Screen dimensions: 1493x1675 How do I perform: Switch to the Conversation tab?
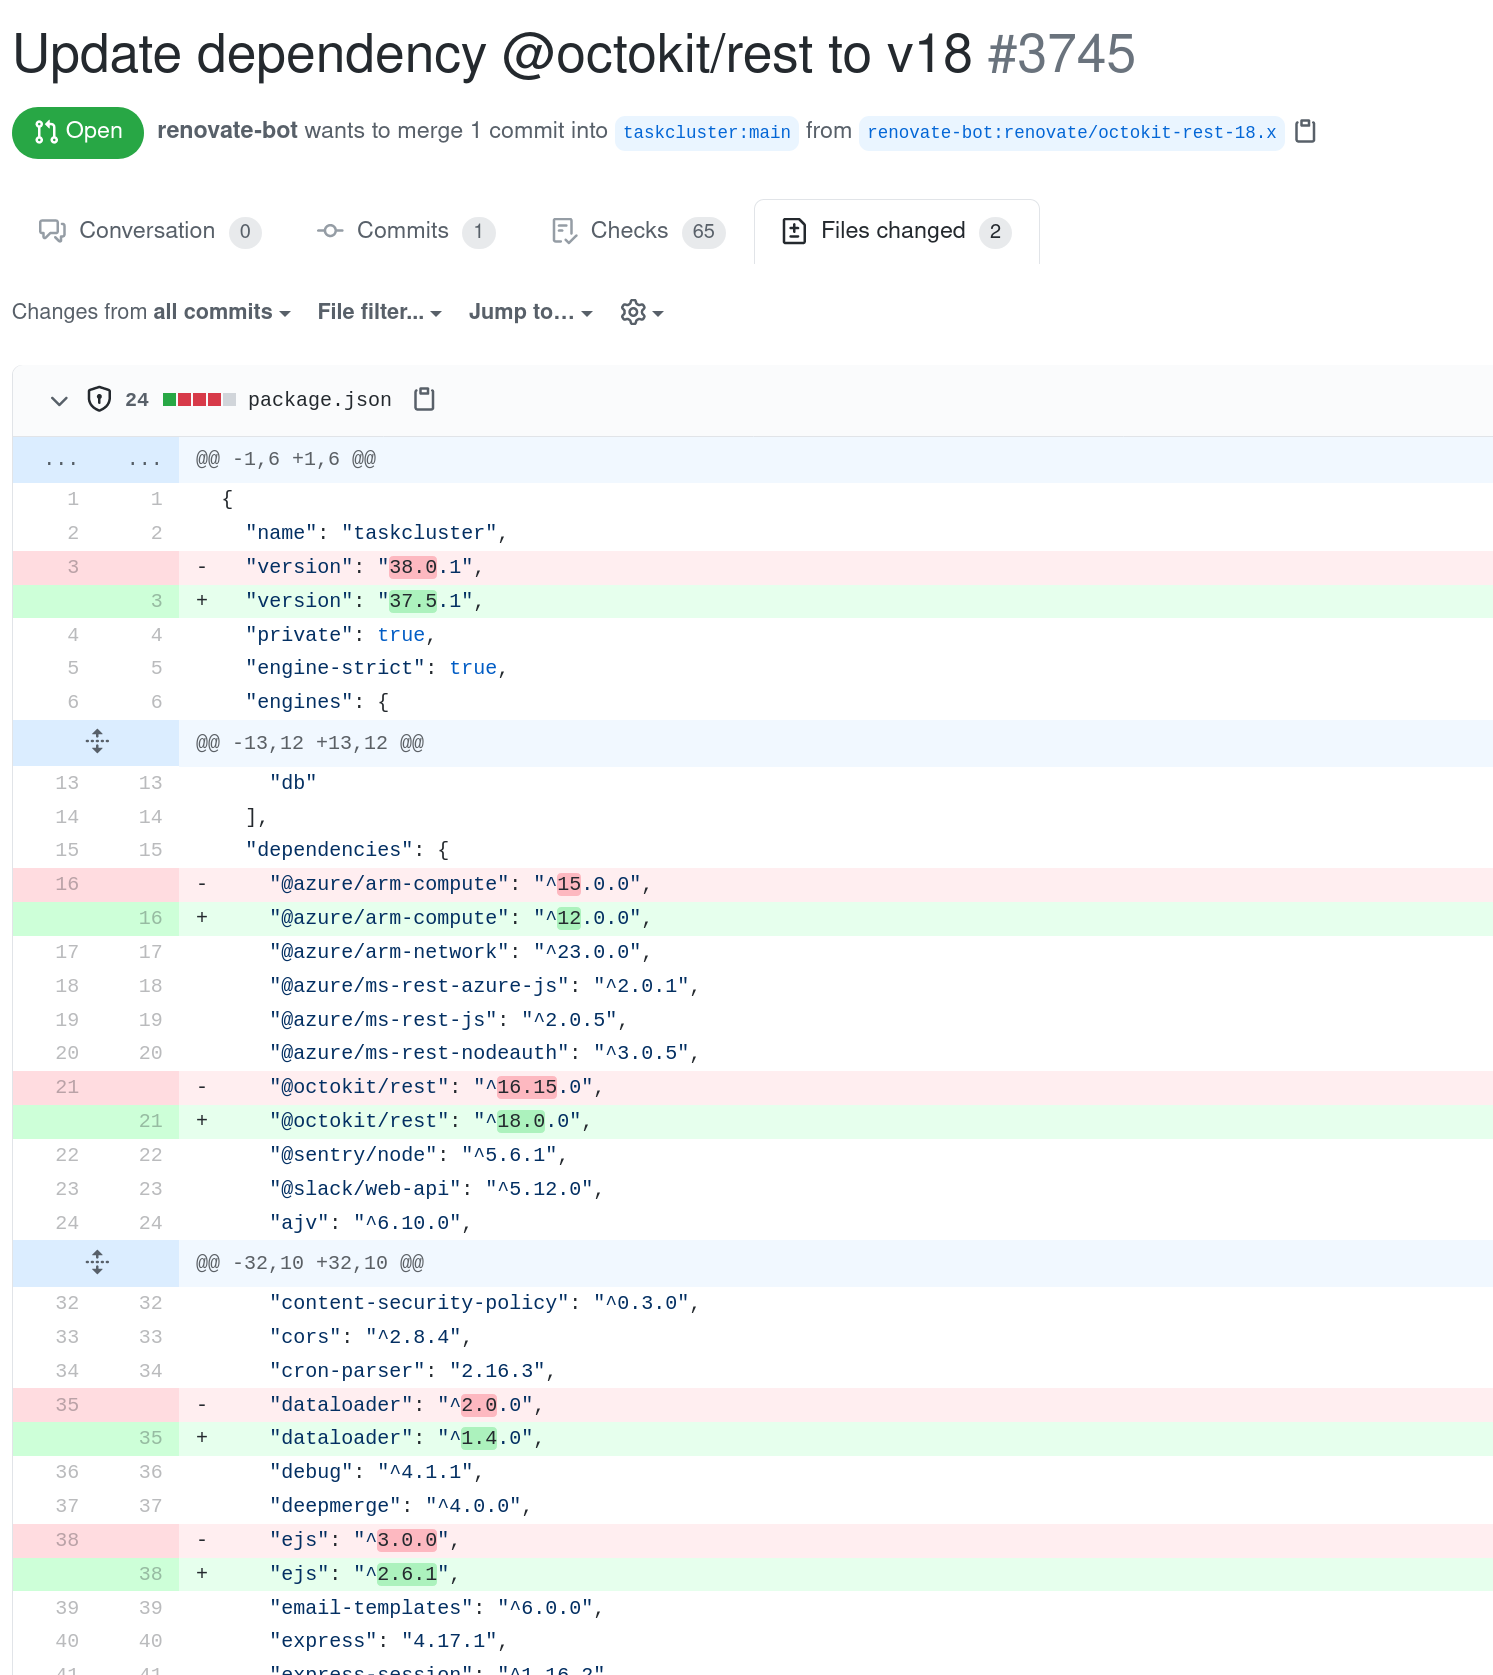coord(149,231)
